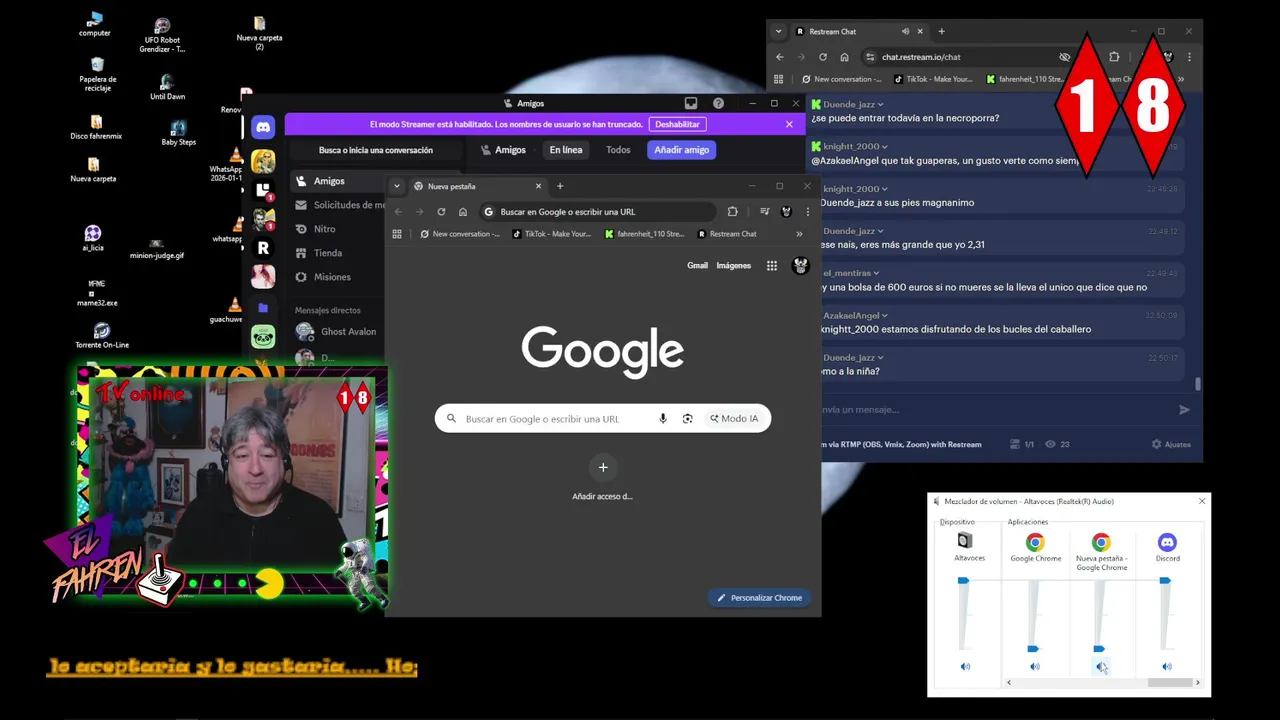Select the Nueva pestaña browser tab
The height and width of the screenshot is (720, 1280).
coord(477,186)
